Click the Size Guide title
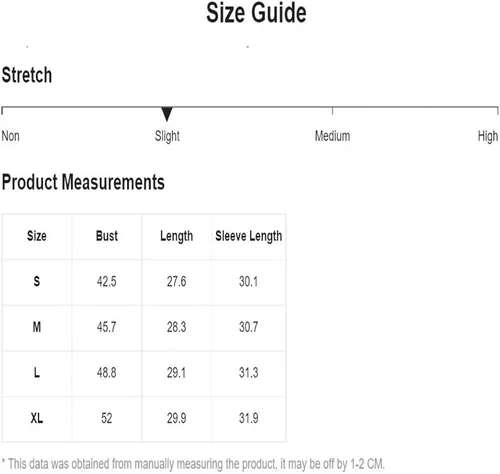The width and height of the screenshot is (500, 474). coord(256,13)
